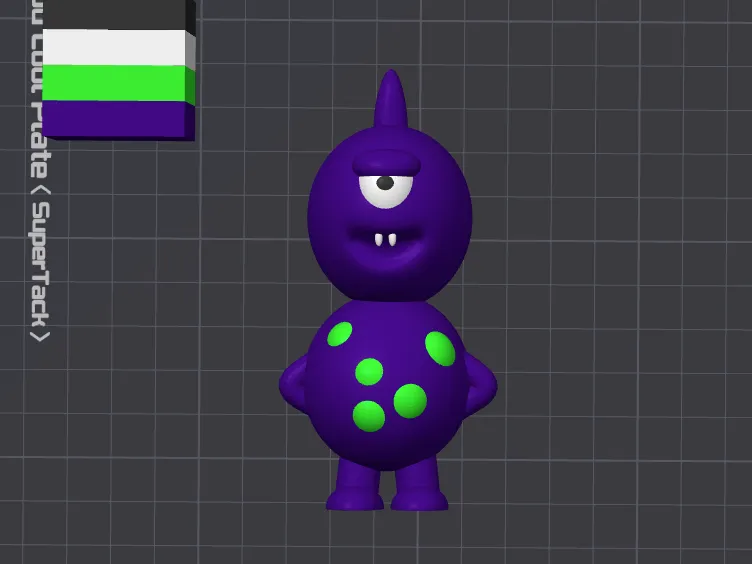
Task: Click the monster's pointed horn
Action: [390, 100]
